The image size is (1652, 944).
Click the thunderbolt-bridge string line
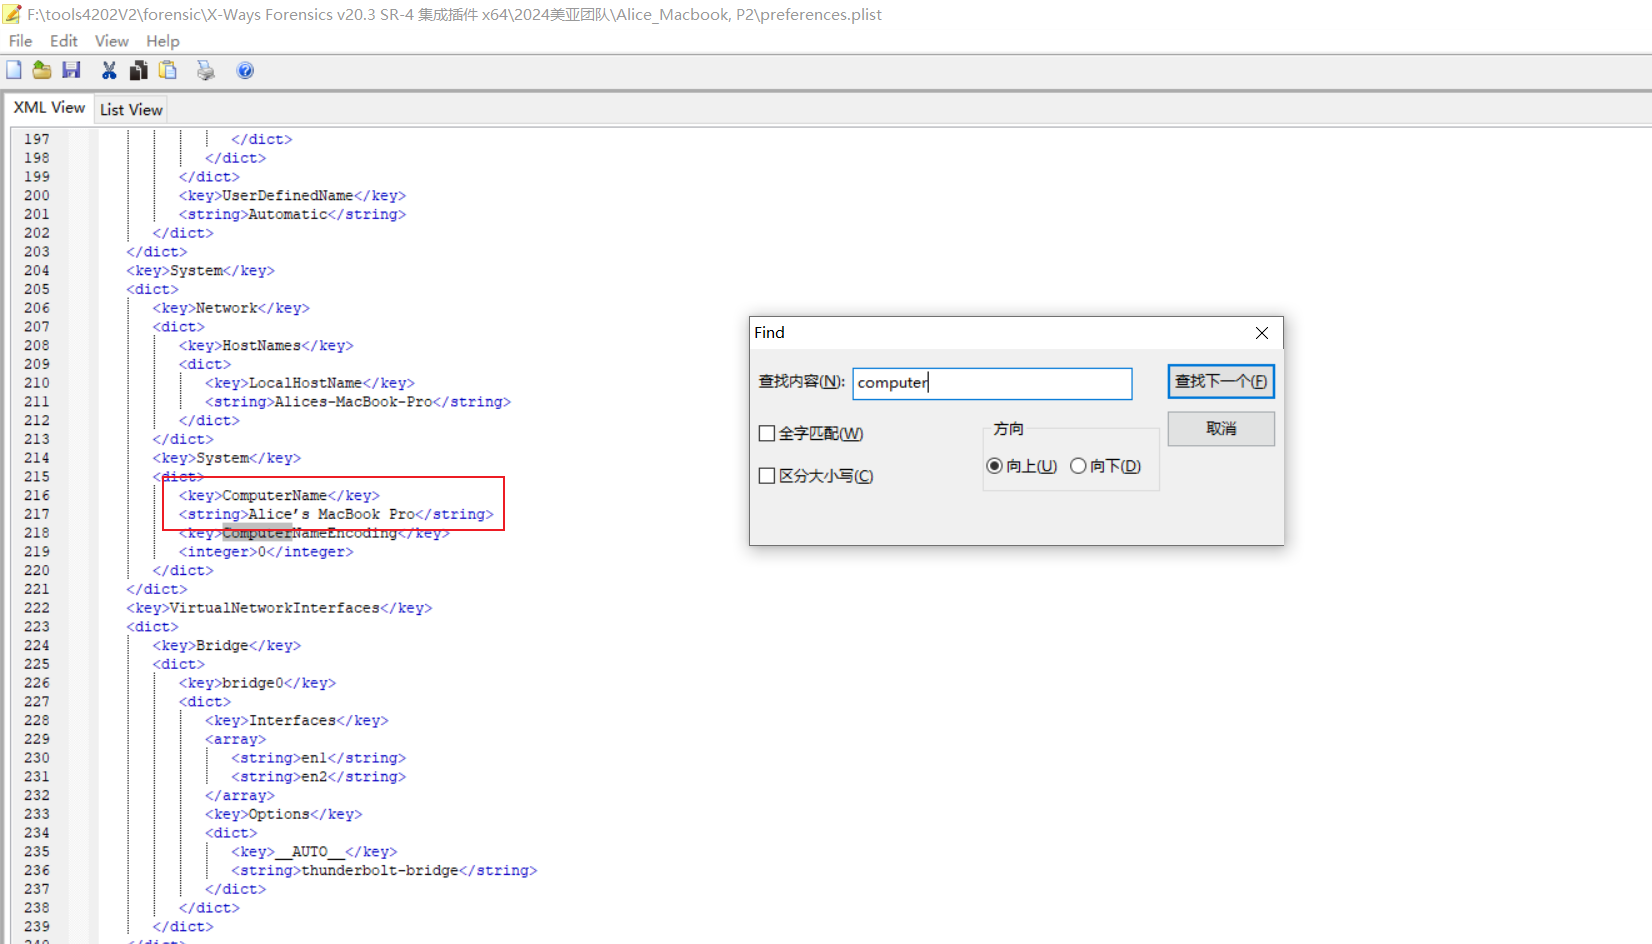(x=384, y=870)
